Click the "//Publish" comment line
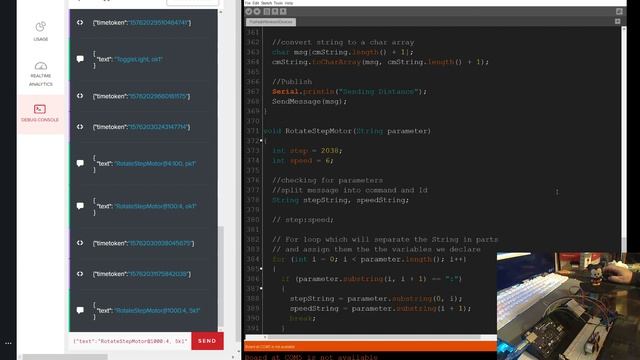Viewport: 640px width, 360px height. coord(292,82)
